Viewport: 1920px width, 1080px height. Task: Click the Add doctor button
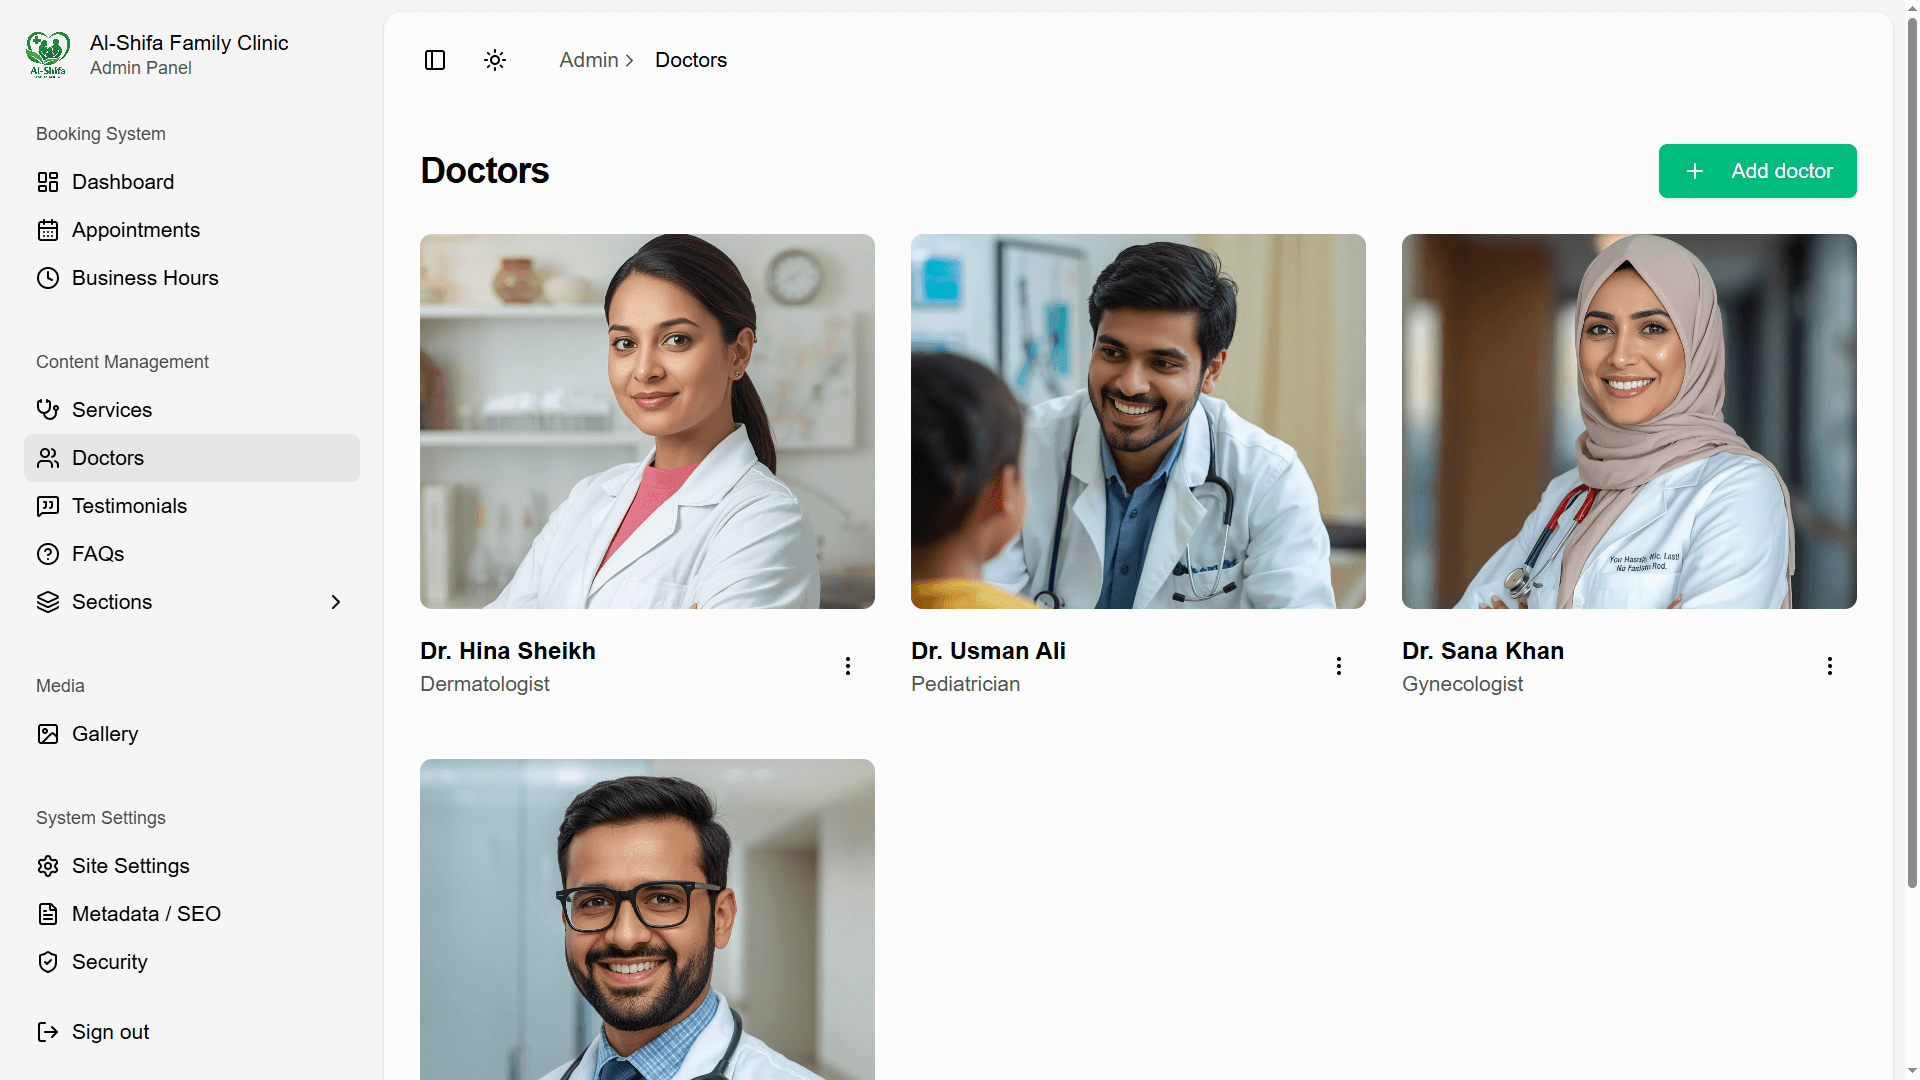1757,171
